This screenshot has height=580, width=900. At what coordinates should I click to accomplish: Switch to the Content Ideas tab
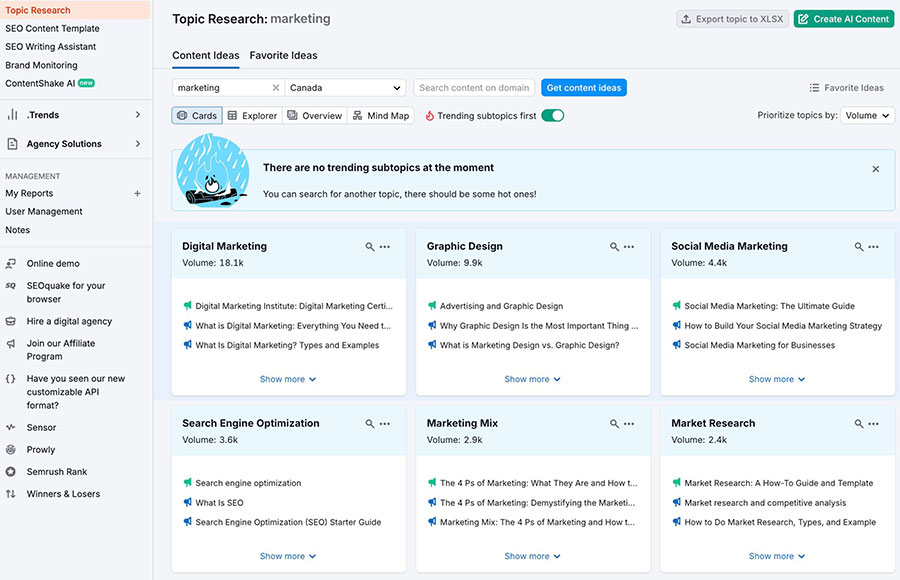pos(205,56)
